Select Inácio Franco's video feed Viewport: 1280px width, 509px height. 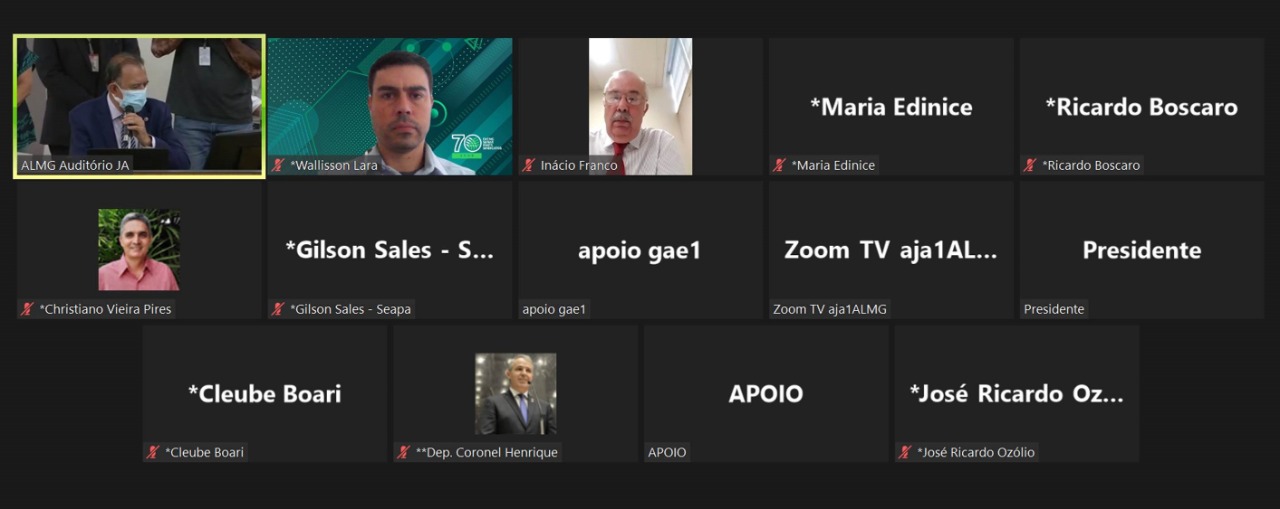point(640,107)
